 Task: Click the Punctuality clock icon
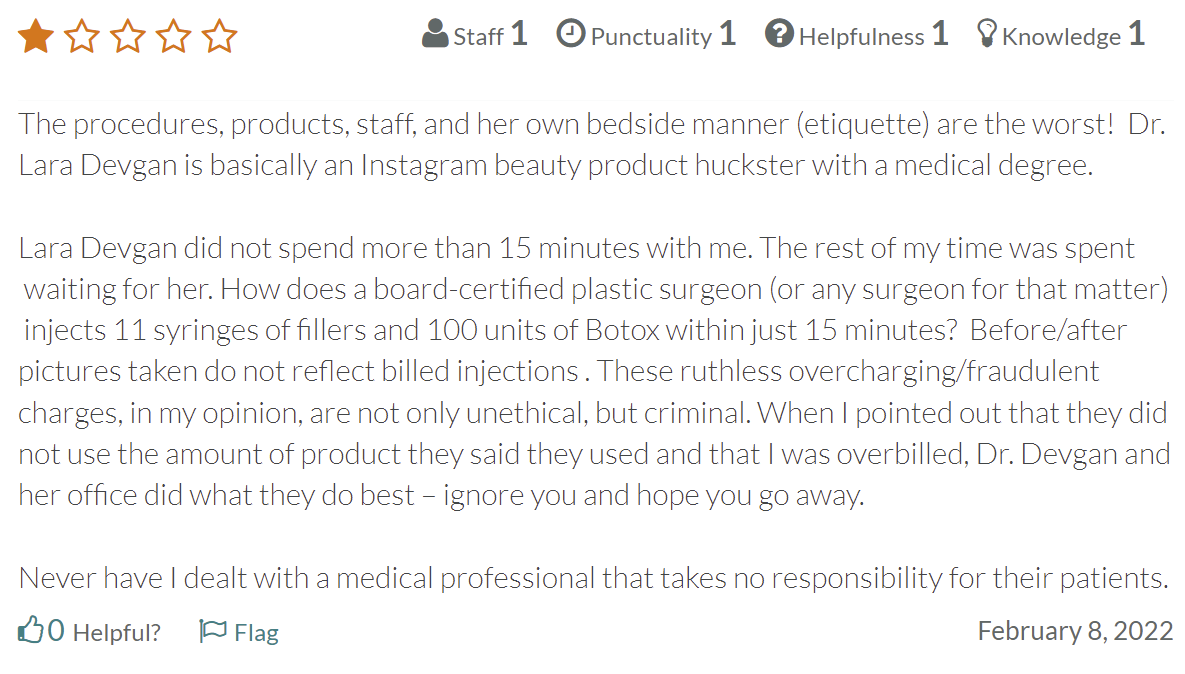pos(571,34)
